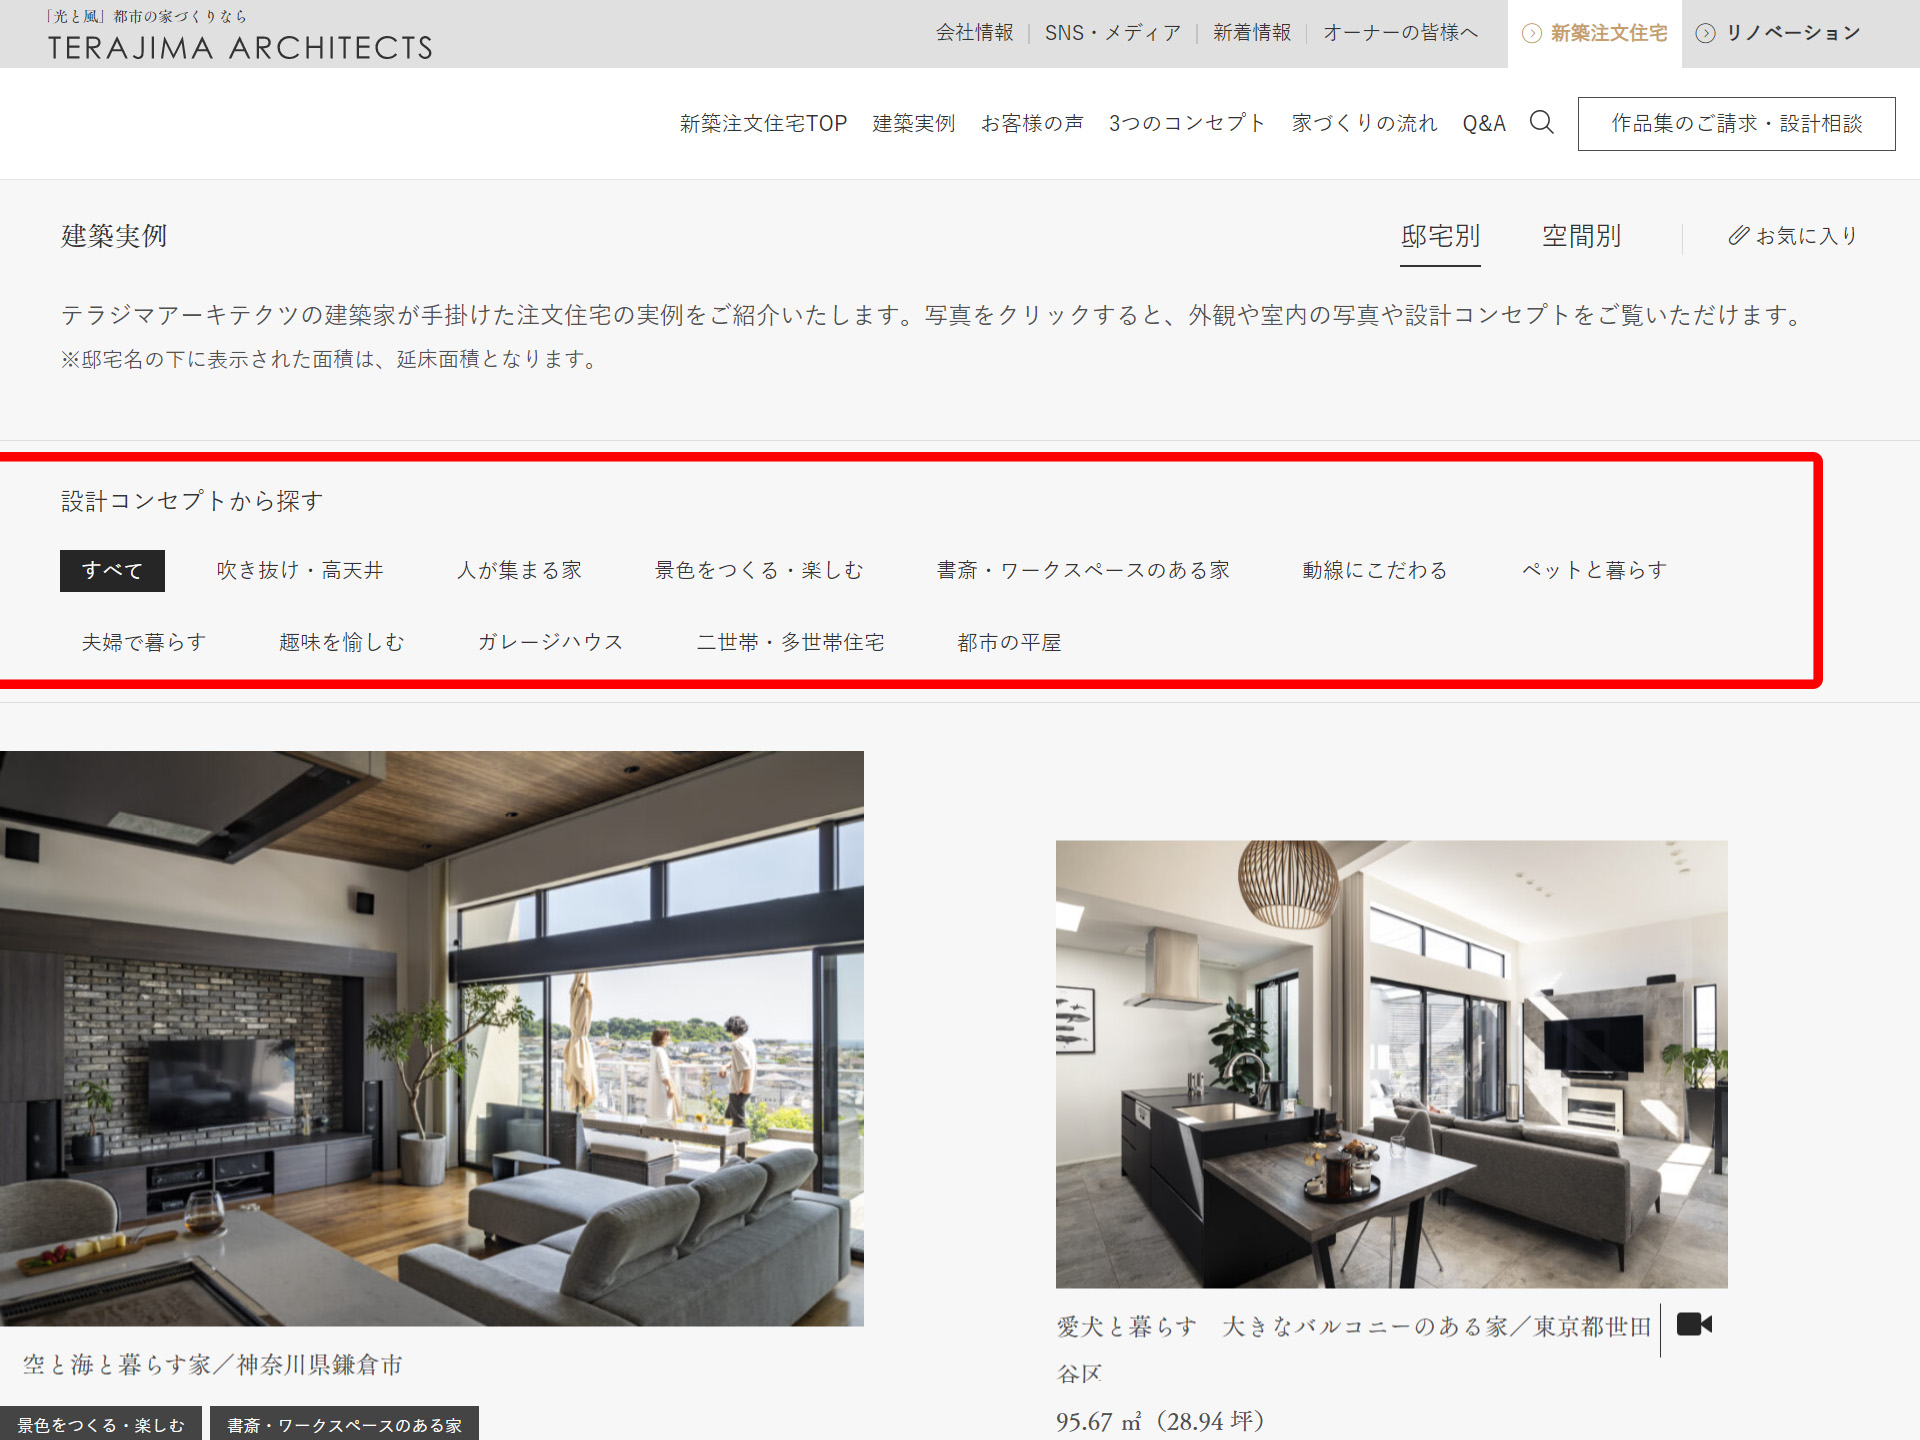Viewport: 1920px width, 1440px height.
Task: Switch to 新築注文住宅 tab
Action: tap(1594, 34)
